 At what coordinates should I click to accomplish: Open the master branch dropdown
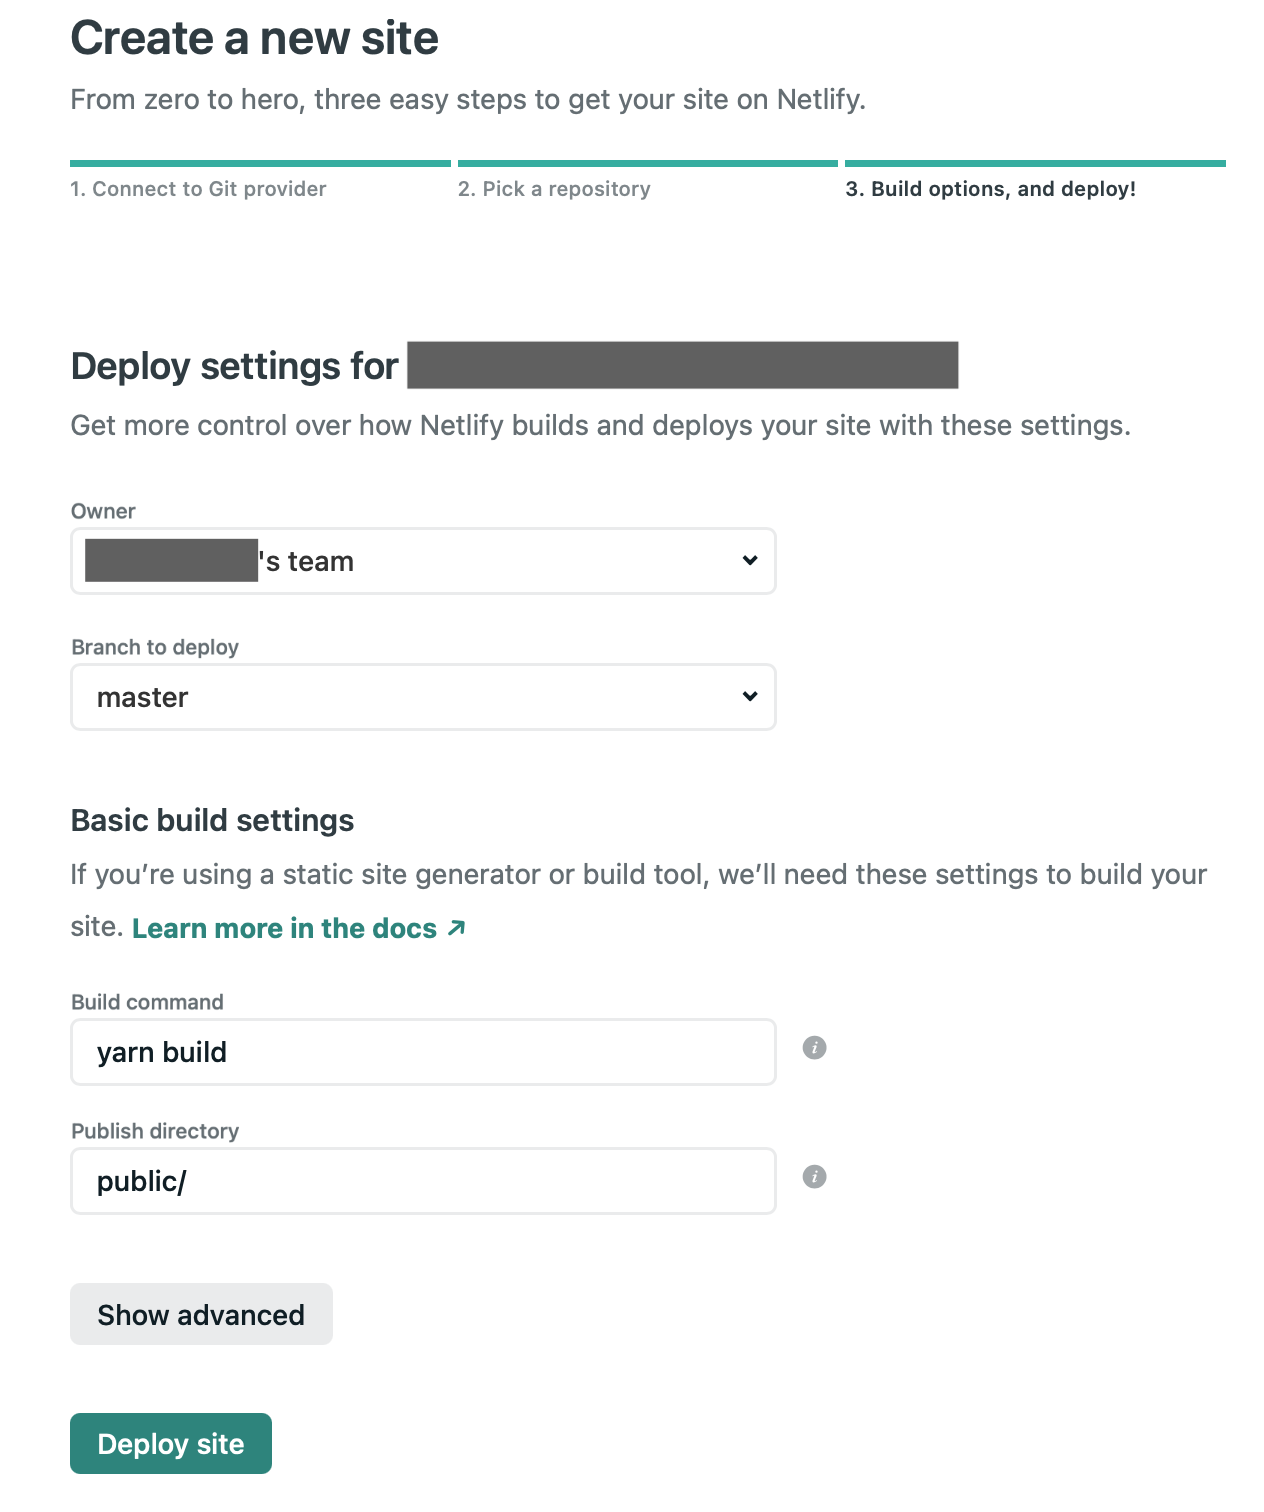coord(422,697)
